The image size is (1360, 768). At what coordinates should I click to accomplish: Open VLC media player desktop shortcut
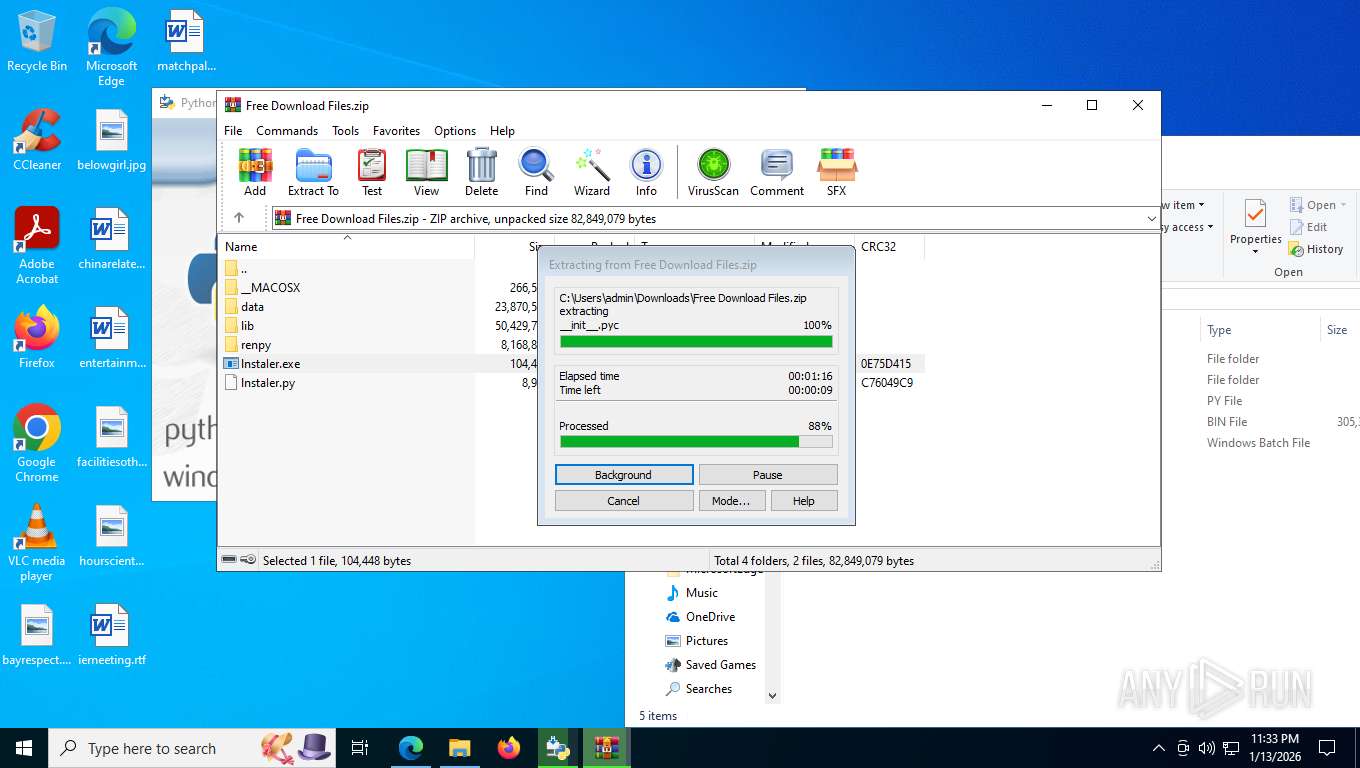(x=37, y=543)
